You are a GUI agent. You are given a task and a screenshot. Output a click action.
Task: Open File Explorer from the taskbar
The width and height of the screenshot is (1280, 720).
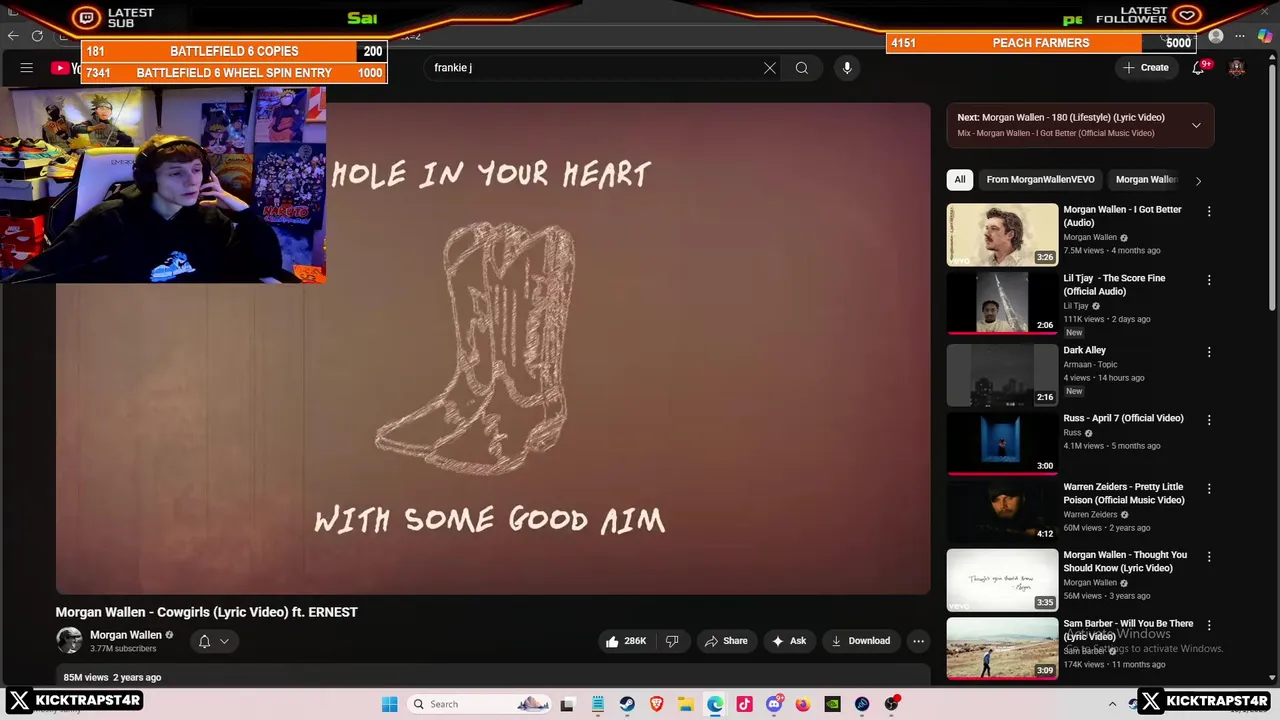coord(686,704)
